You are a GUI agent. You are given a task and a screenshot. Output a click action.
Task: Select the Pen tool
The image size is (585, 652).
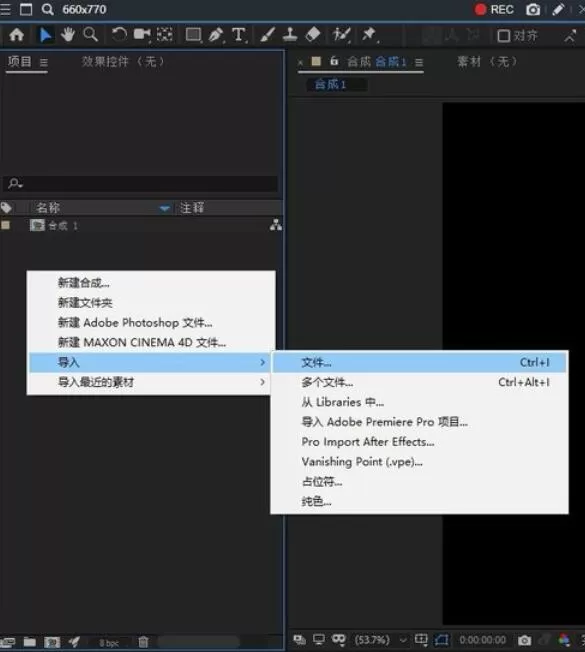click(x=216, y=35)
